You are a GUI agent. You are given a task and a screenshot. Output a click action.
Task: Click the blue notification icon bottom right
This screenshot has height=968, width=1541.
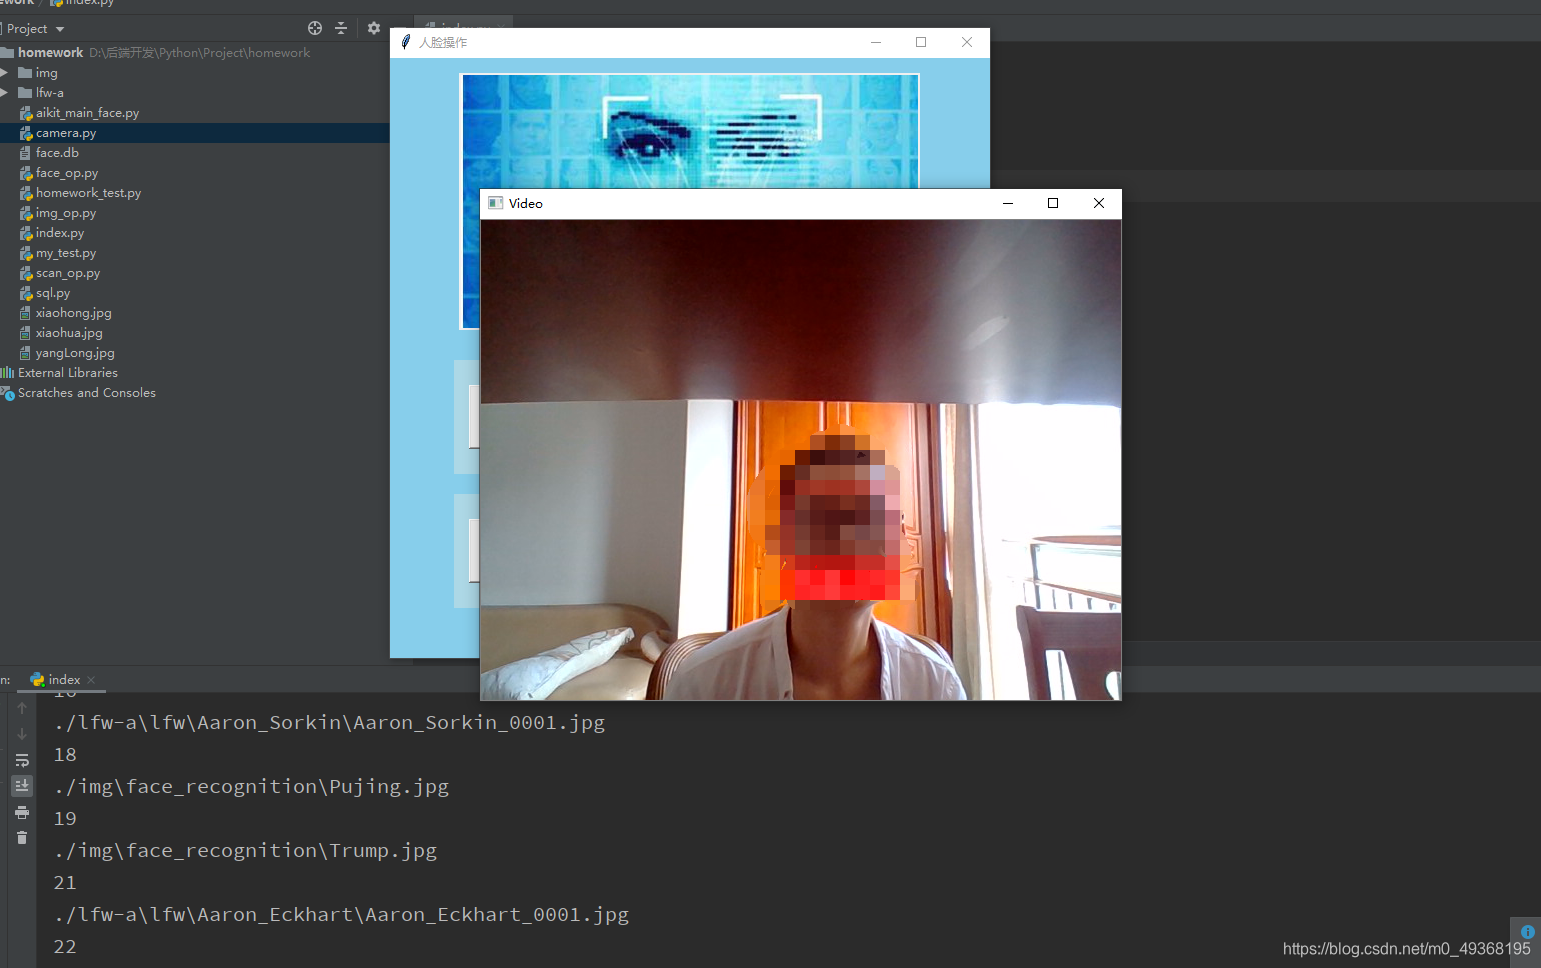(x=1527, y=931)
